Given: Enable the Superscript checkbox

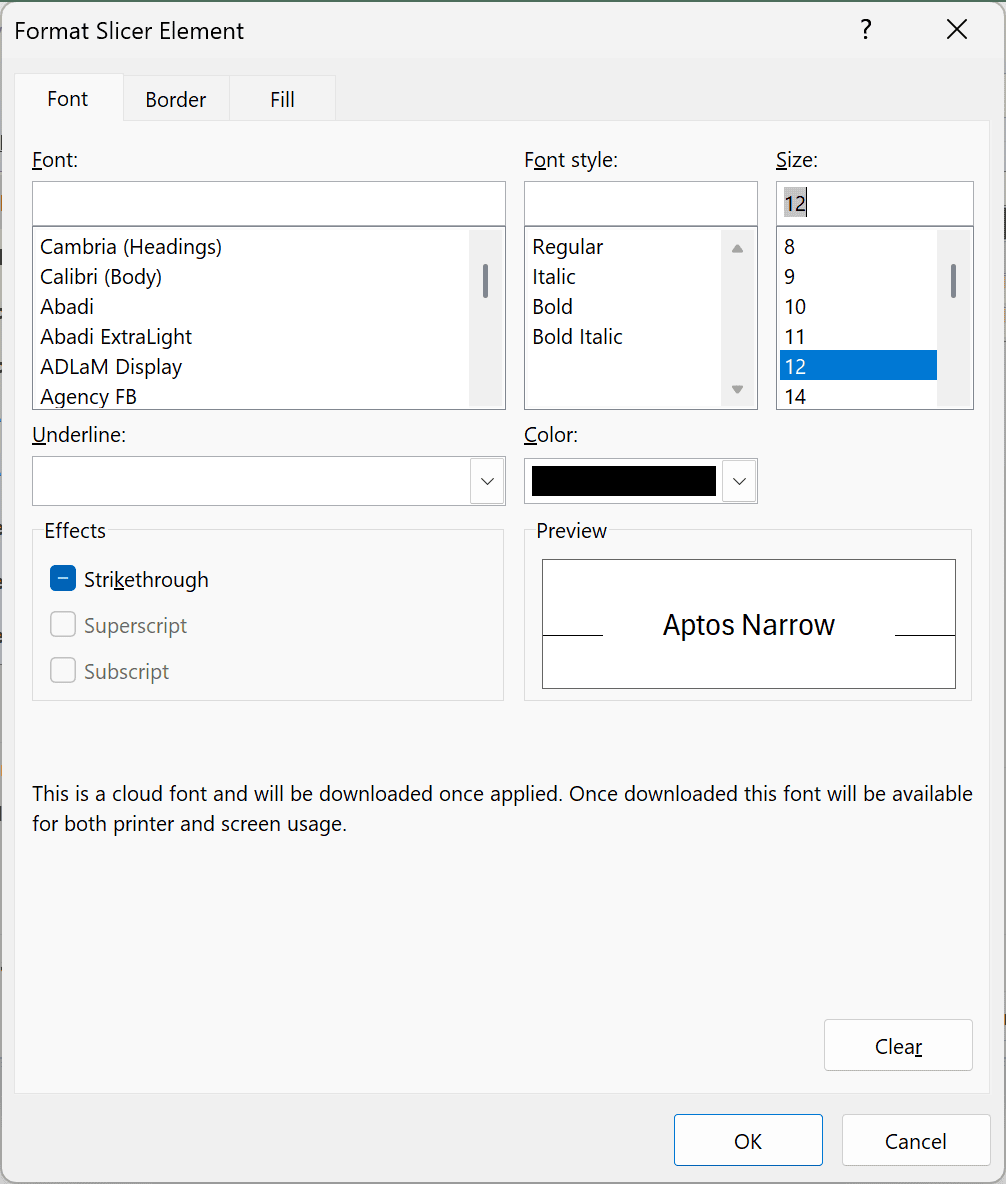Looking at the screenshot, I should click(63, 624).
